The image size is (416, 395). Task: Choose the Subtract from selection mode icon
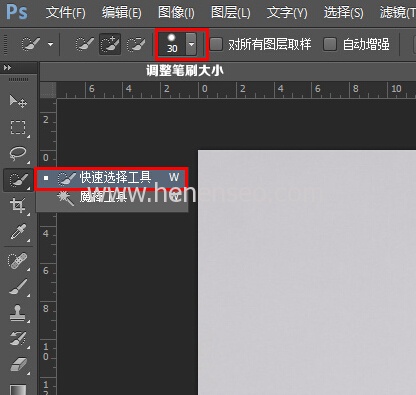pos(136,44)
